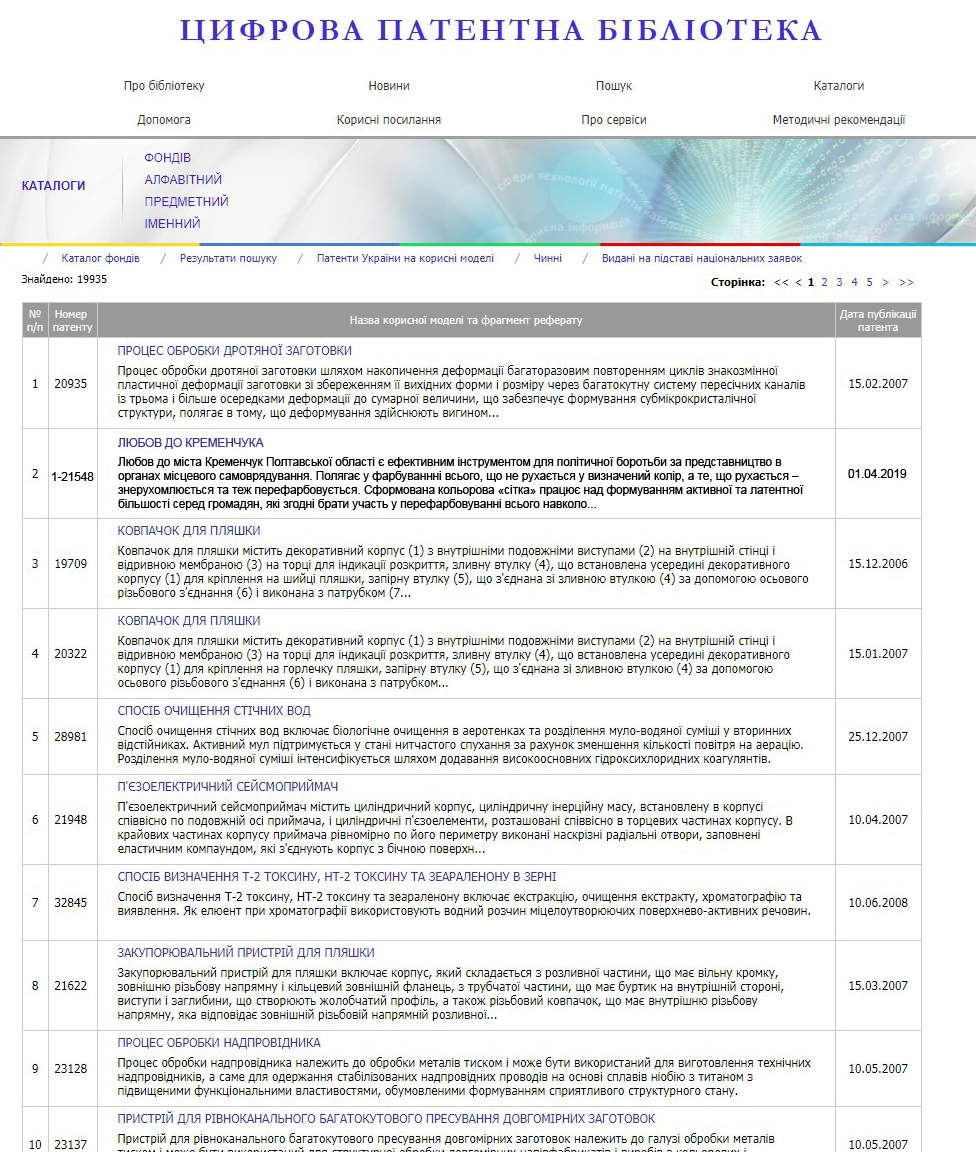
Task: Go to next page with '>' arrow
Action: coord(885,282)
